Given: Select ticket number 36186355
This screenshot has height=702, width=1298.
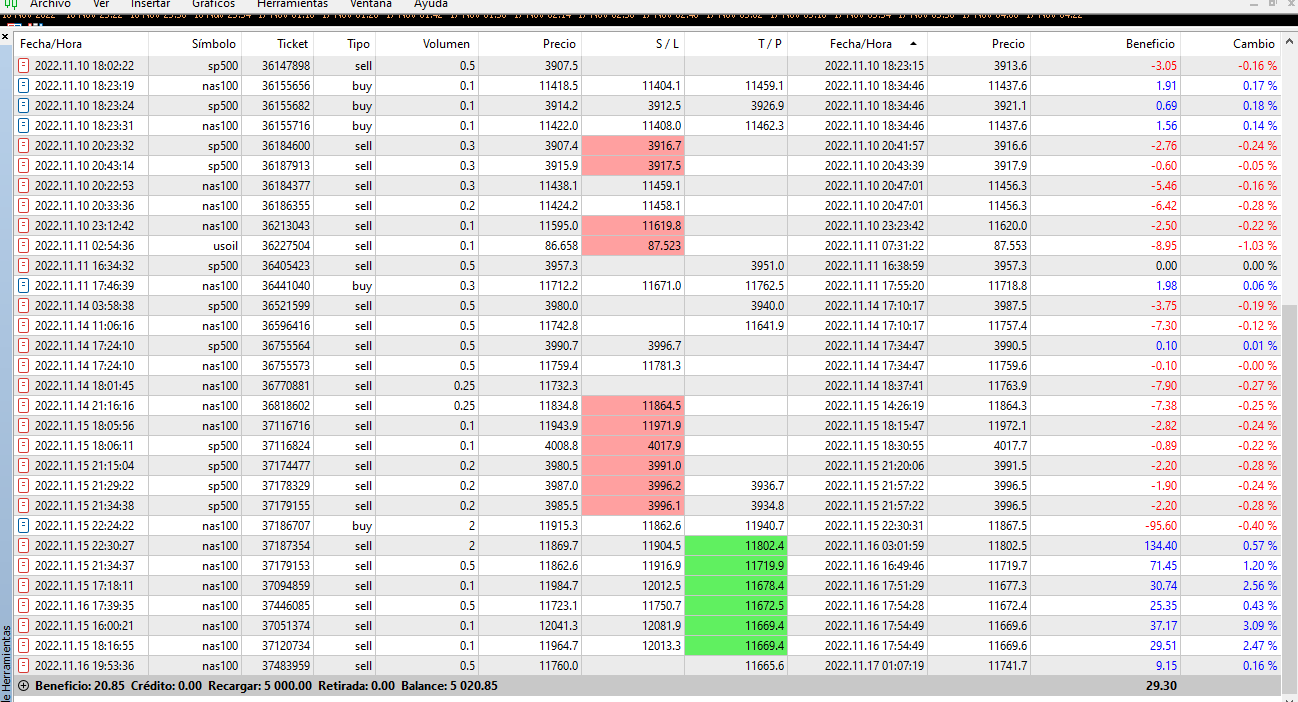Looking at the screenshot, I should pyautogui.click(x=286, y=206).
